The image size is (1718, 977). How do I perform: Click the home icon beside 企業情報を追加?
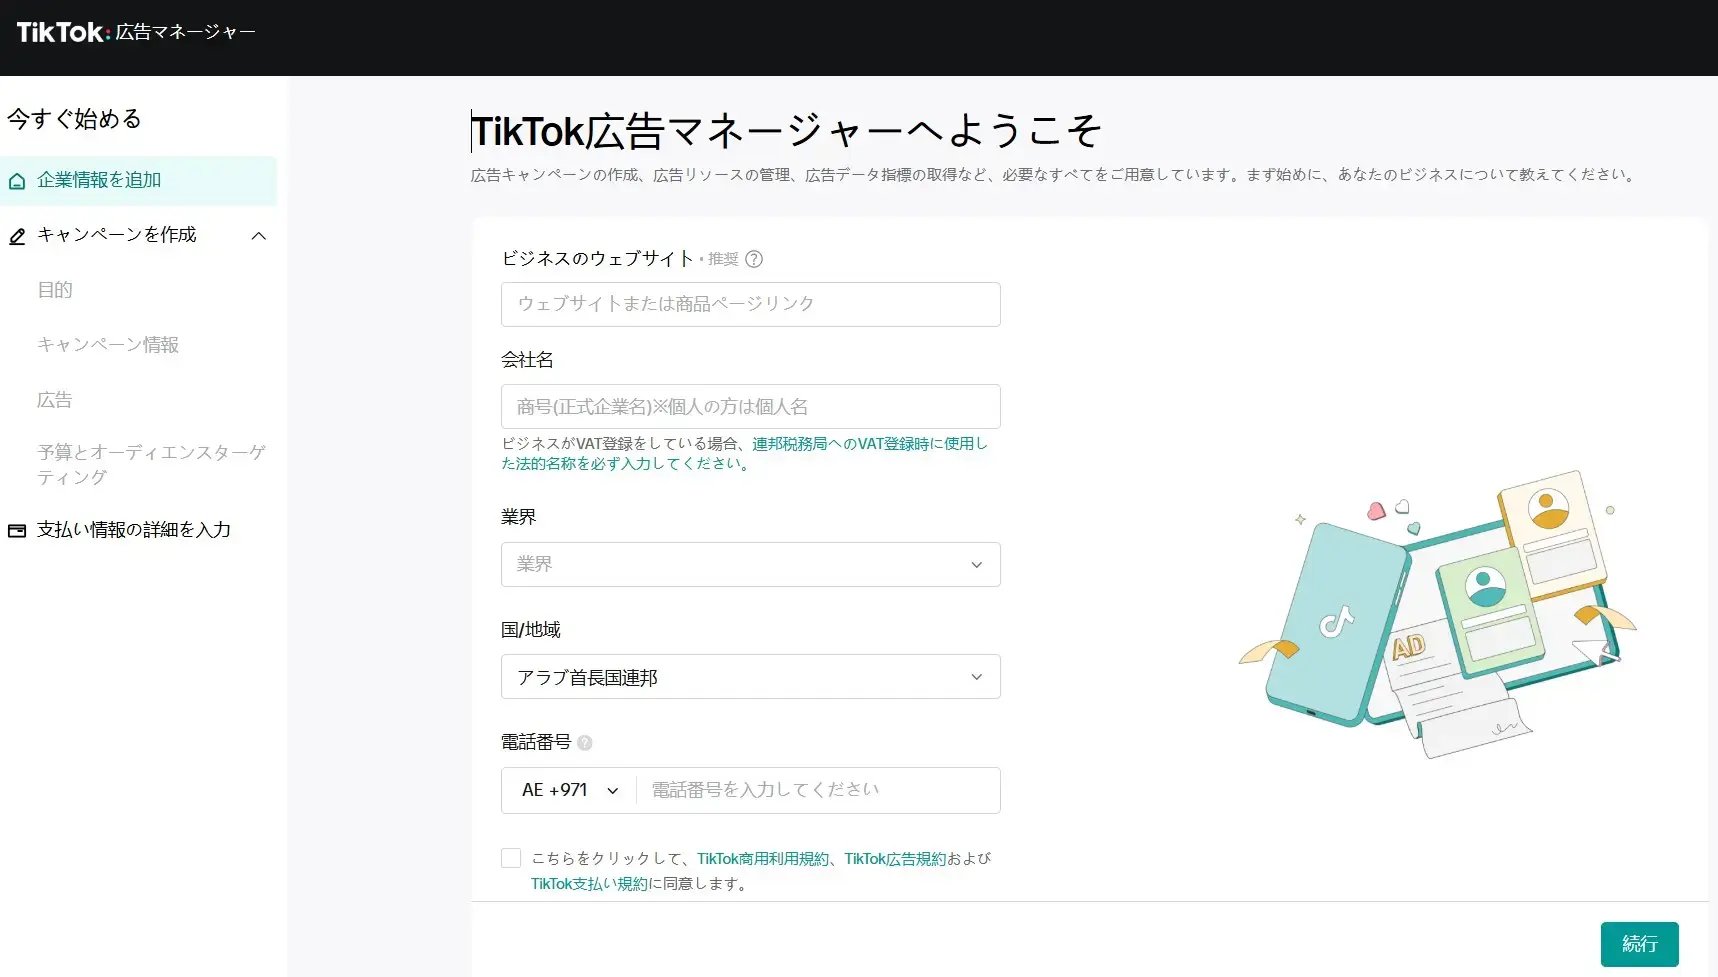(x=17, y=181)
